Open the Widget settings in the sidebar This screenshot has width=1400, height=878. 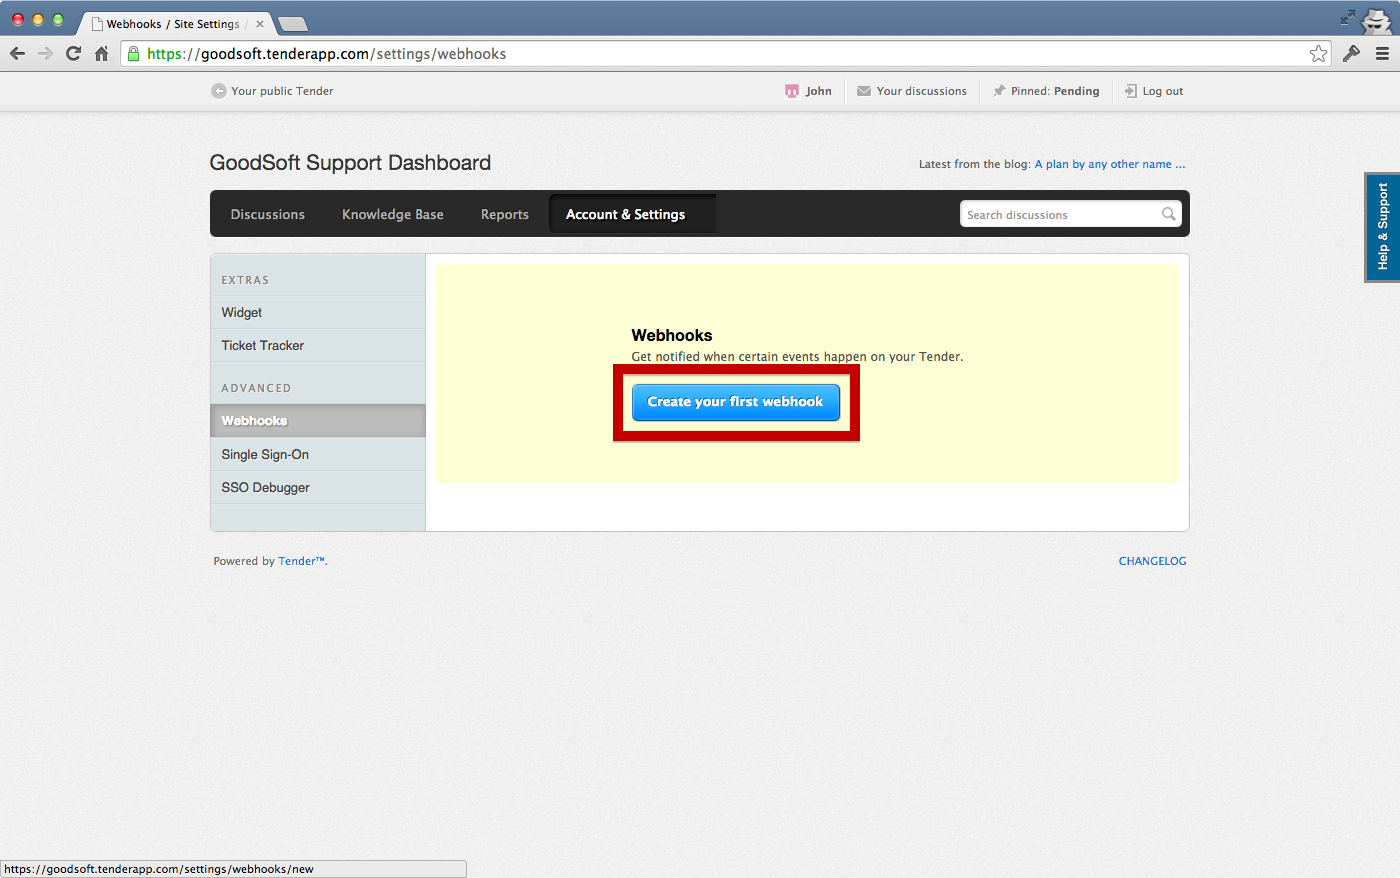318,312
